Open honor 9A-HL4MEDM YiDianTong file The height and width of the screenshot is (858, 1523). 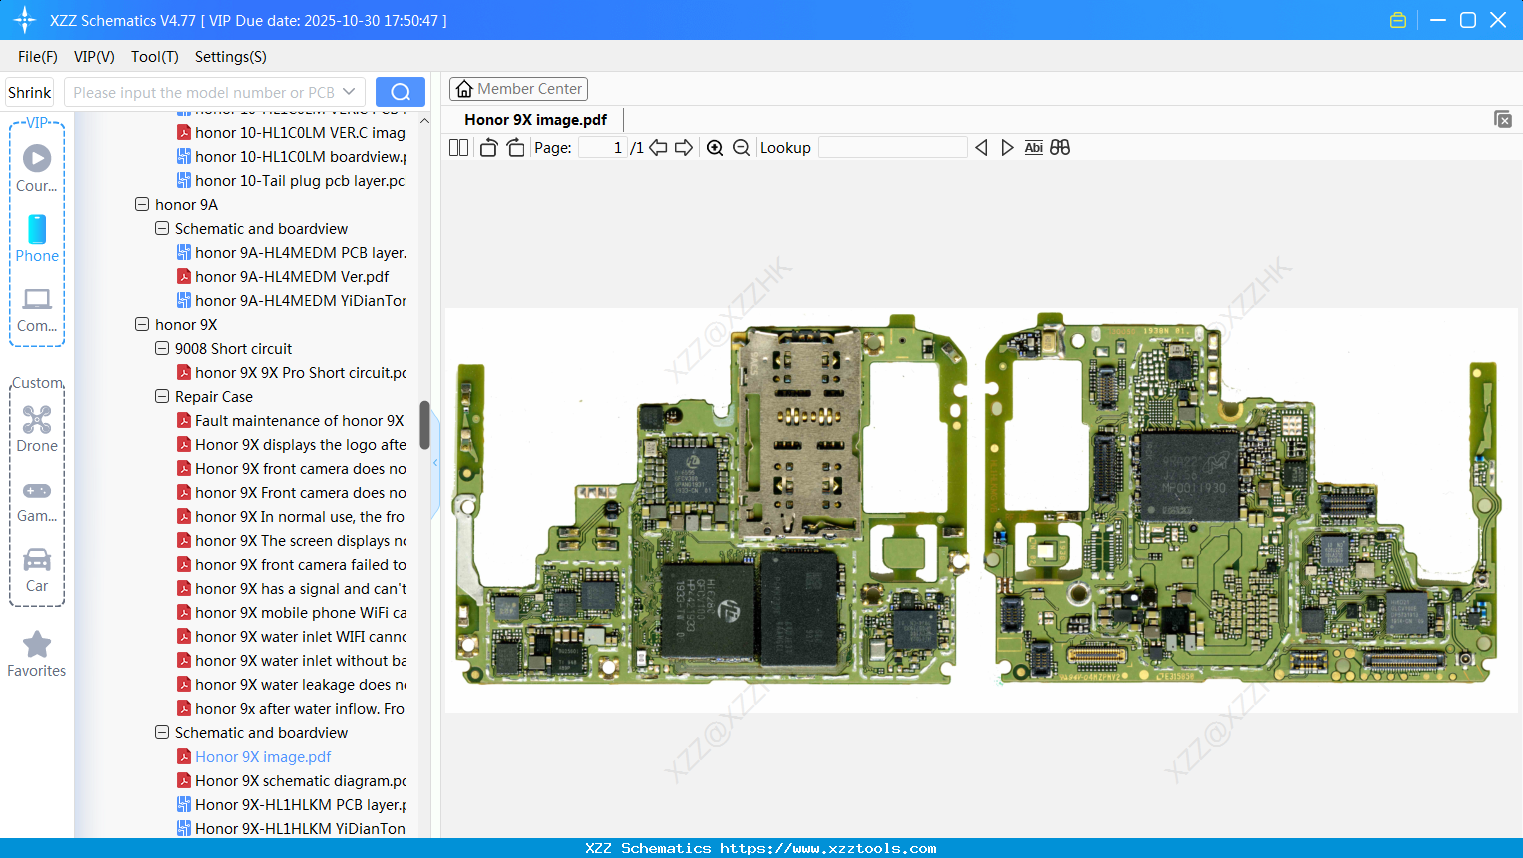point(291,301)
